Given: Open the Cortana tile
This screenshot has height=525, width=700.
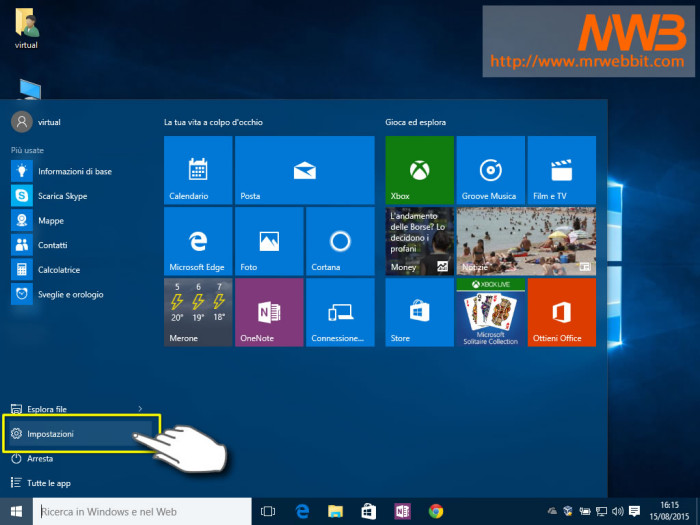Looking at the screenshot, I should (340, 241).
